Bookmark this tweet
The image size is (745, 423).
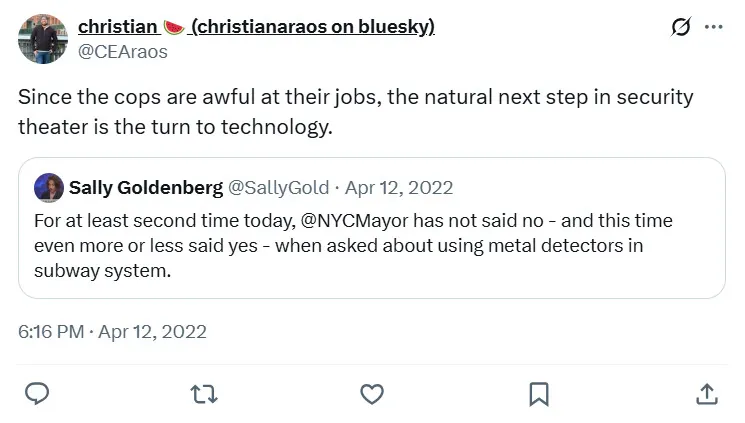tap(539, 393)
